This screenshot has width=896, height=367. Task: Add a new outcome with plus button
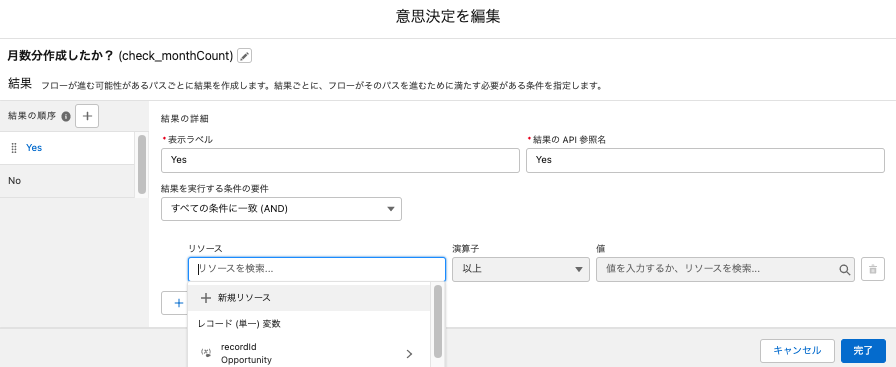tap(87, 116)
